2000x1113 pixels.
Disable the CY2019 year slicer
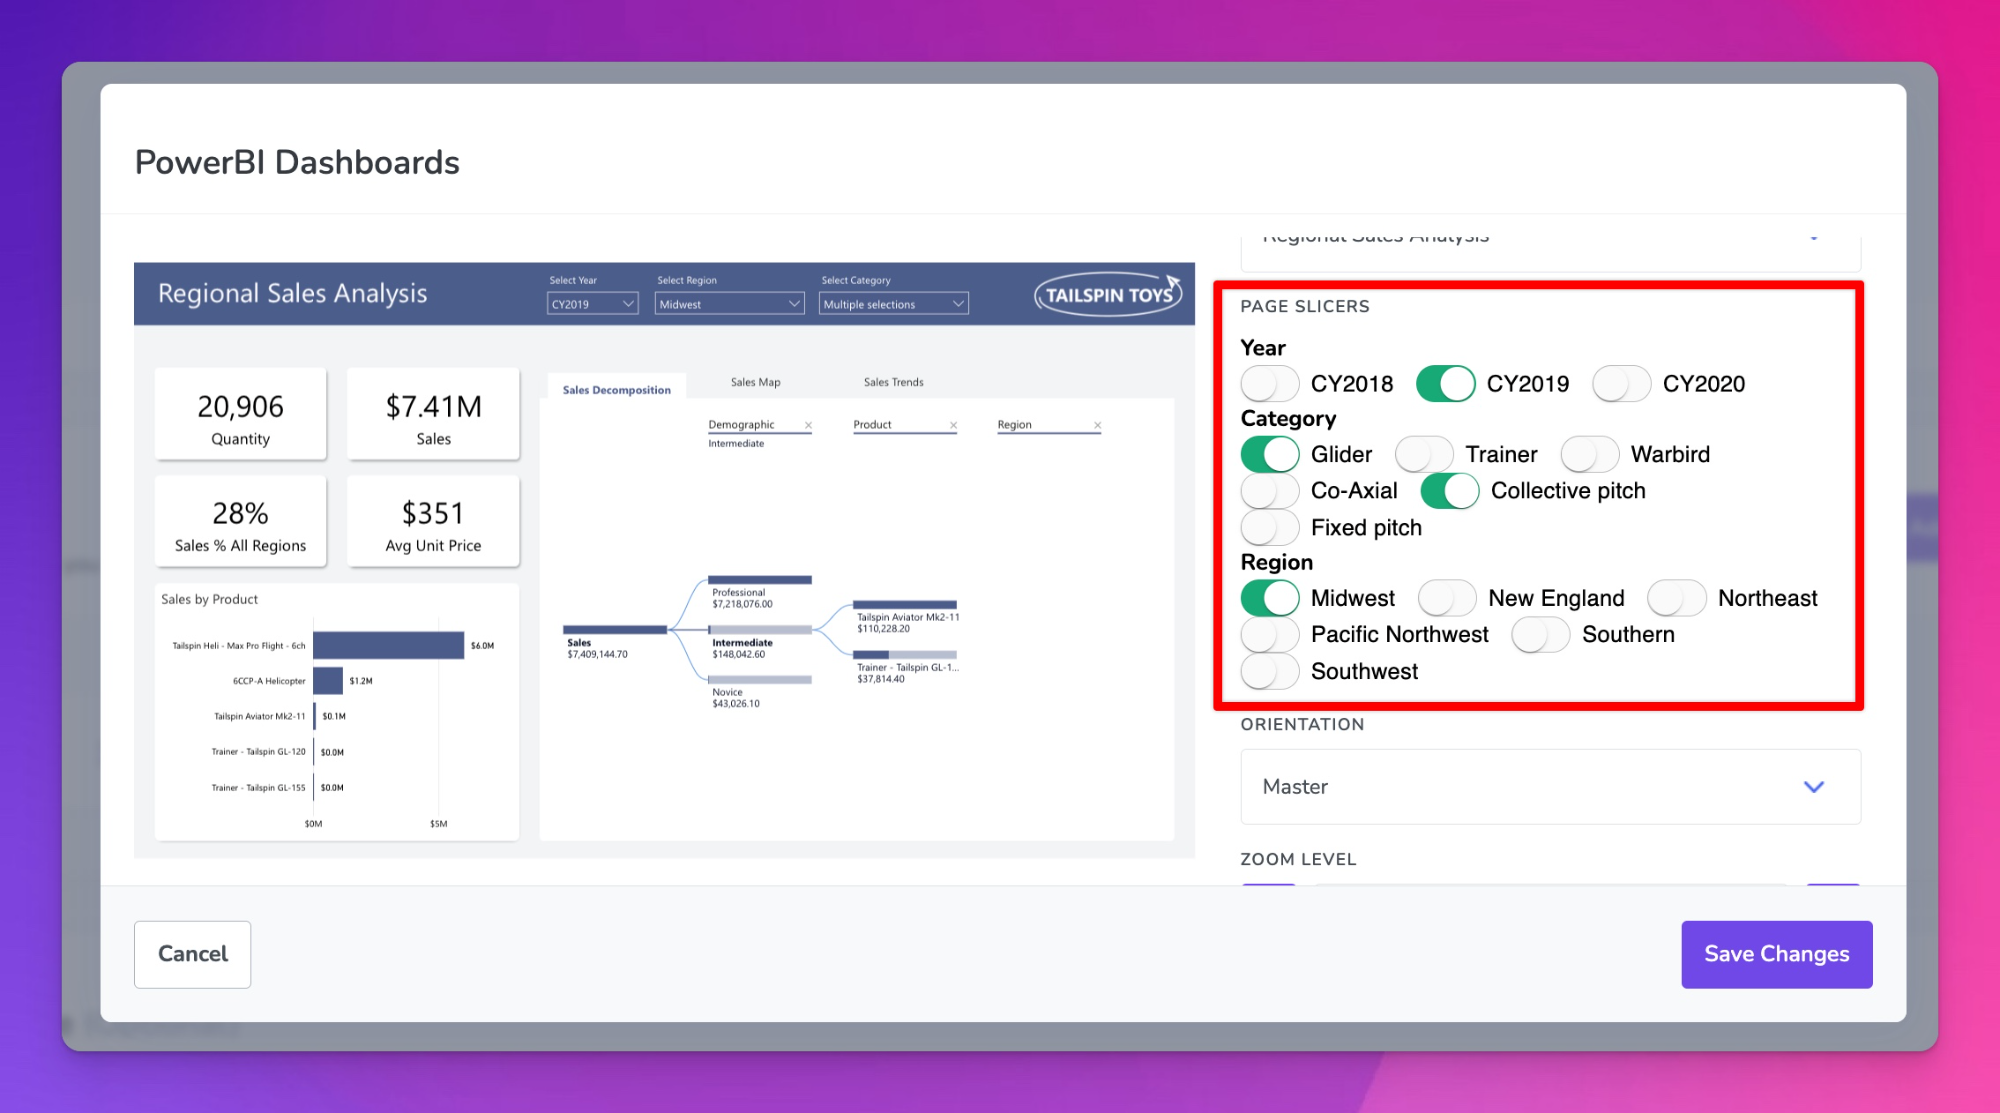(x=1446, y=383)
